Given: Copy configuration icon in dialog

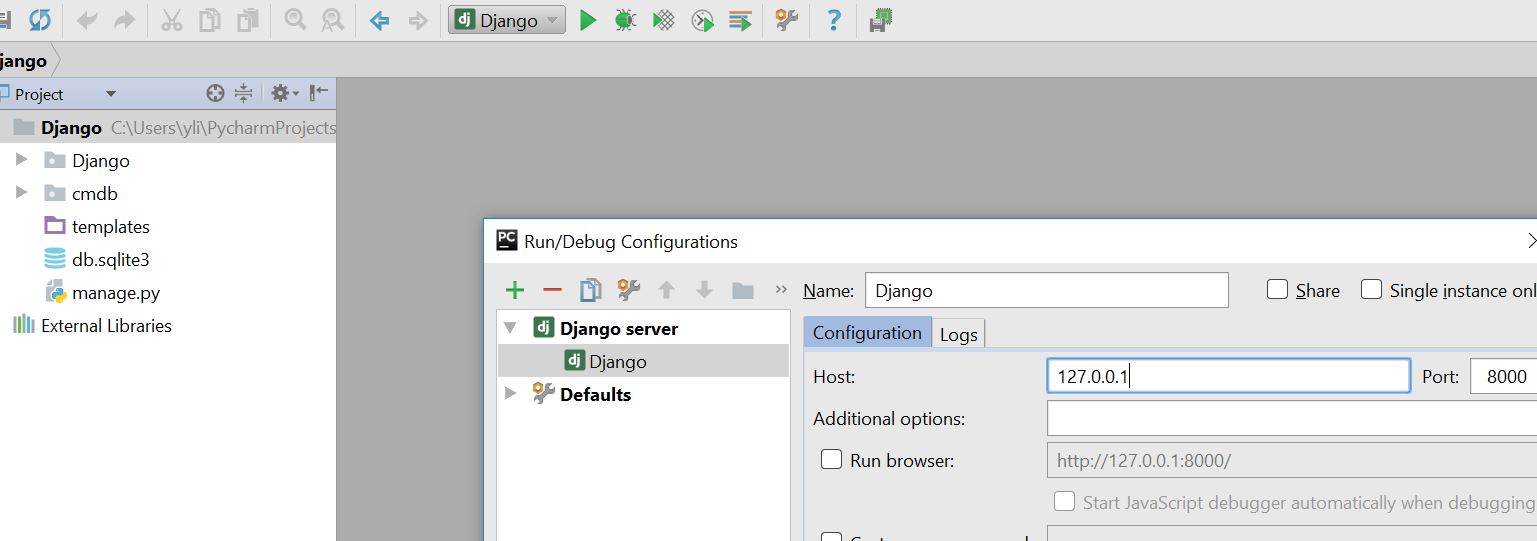Looking at the screenshot, I should point(591,291).
